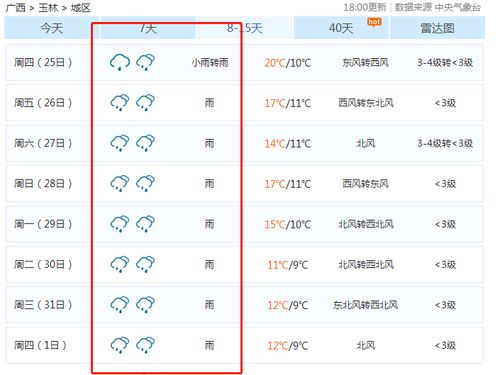
Task: Switch to the 雷达图 tab
Action: pos(437,28)
